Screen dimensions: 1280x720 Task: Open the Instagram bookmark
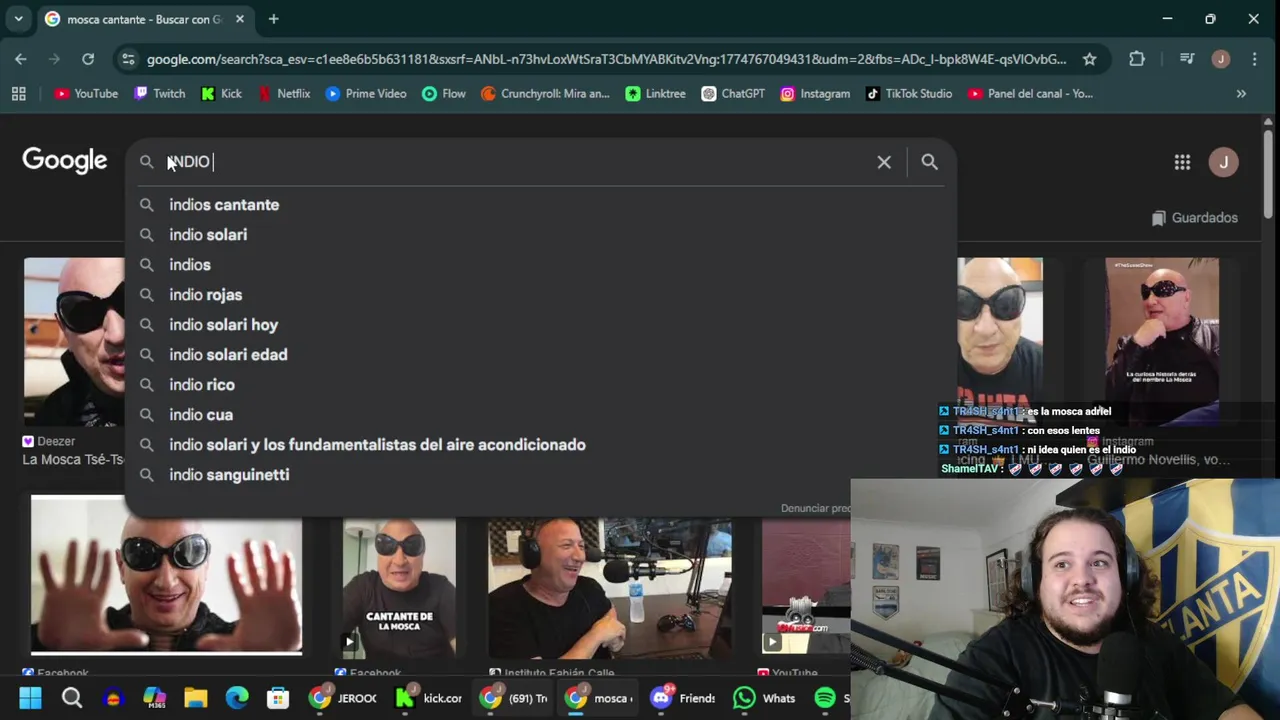click(815, 93)
